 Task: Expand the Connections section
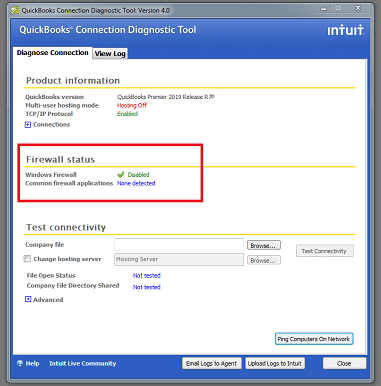(28, 125)
